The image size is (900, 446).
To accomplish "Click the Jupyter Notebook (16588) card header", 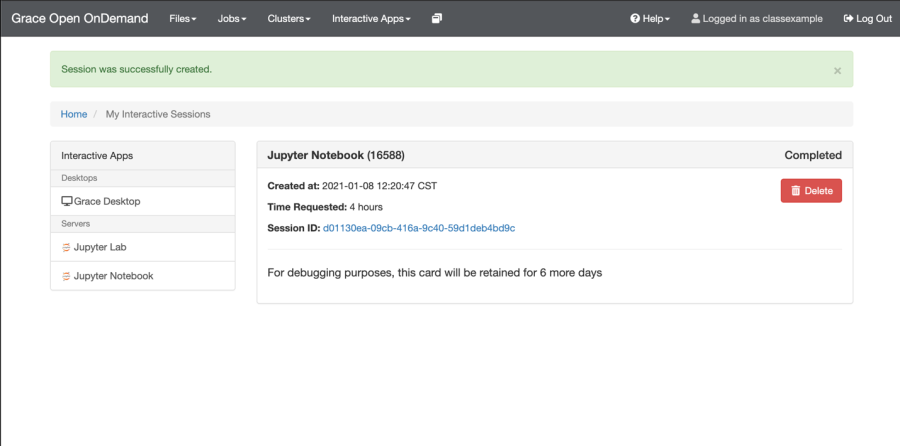I will click(x=336, y=155).
